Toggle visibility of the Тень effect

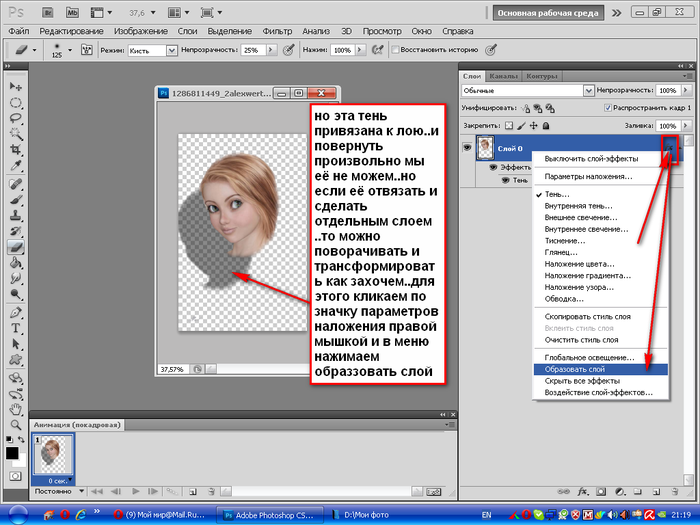(x=504, y=180)
